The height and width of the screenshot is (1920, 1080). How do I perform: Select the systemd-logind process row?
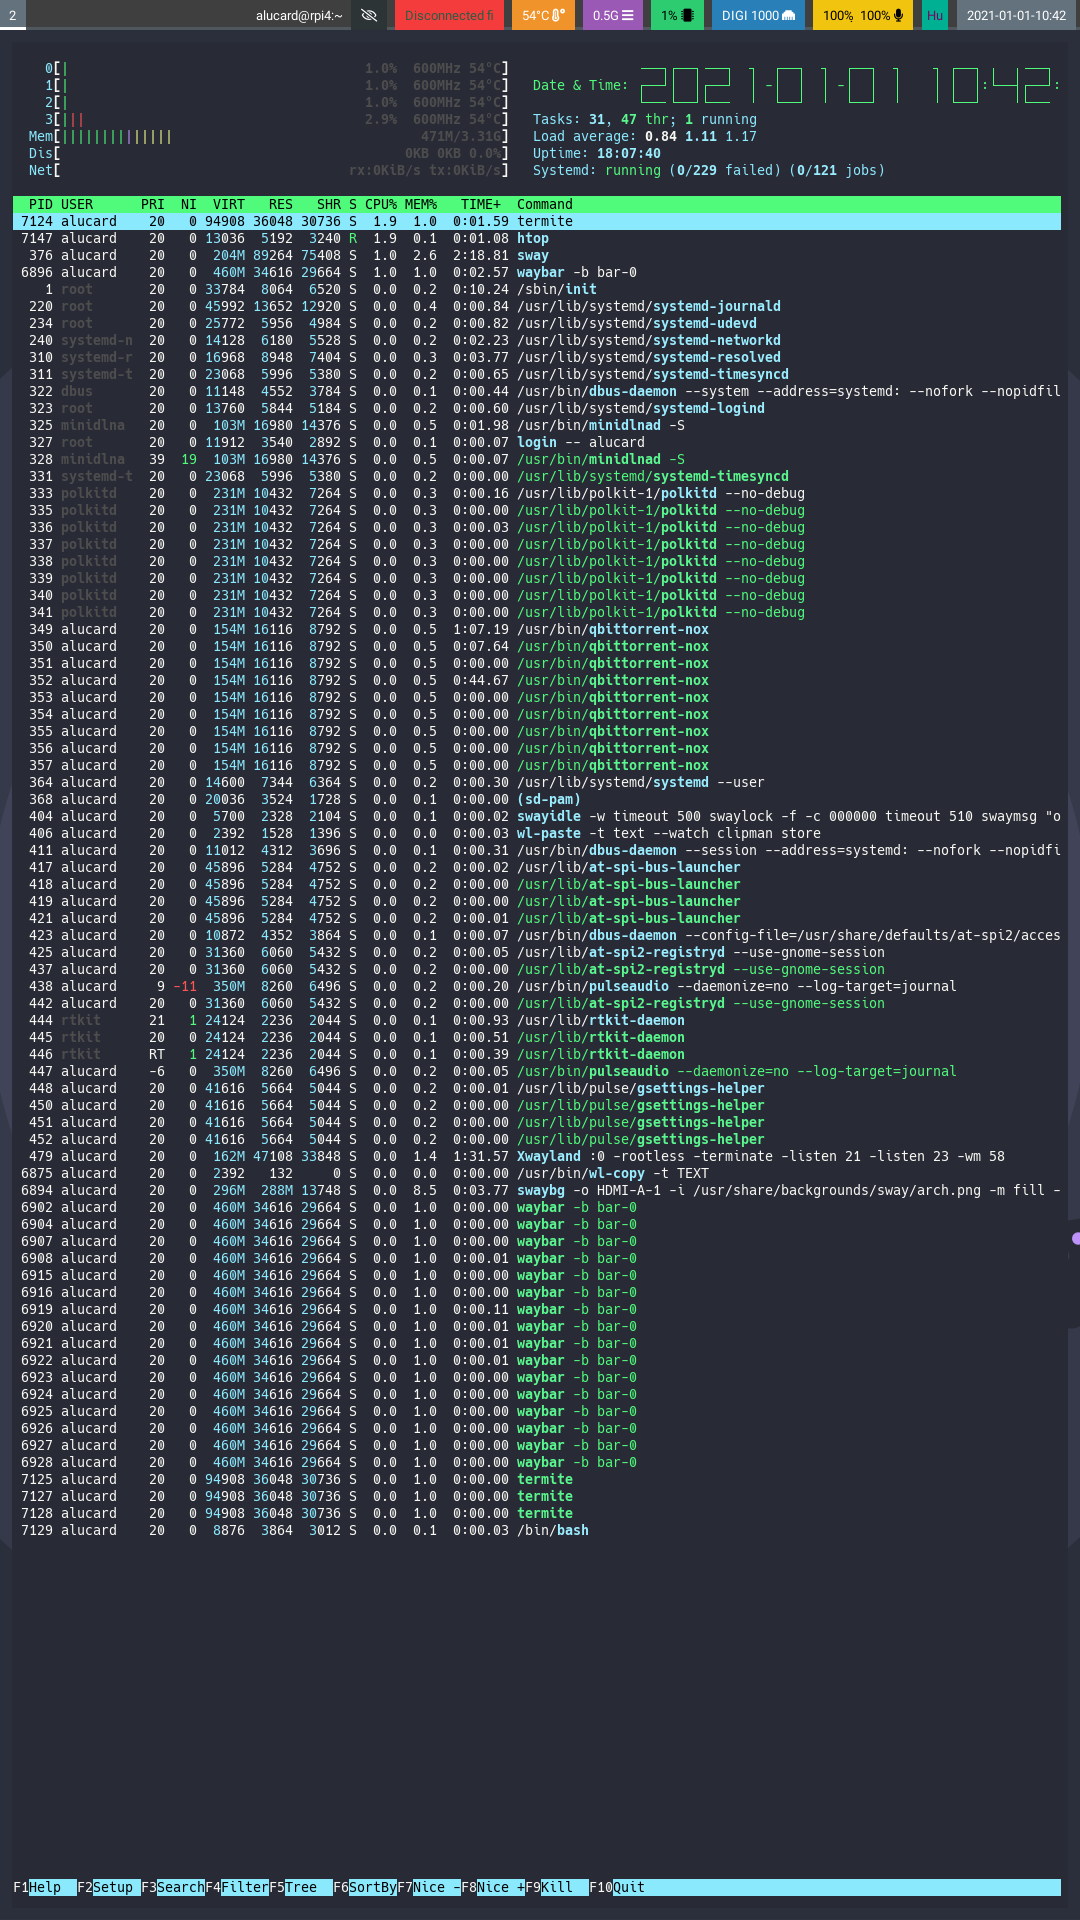[x=537, y=408]
